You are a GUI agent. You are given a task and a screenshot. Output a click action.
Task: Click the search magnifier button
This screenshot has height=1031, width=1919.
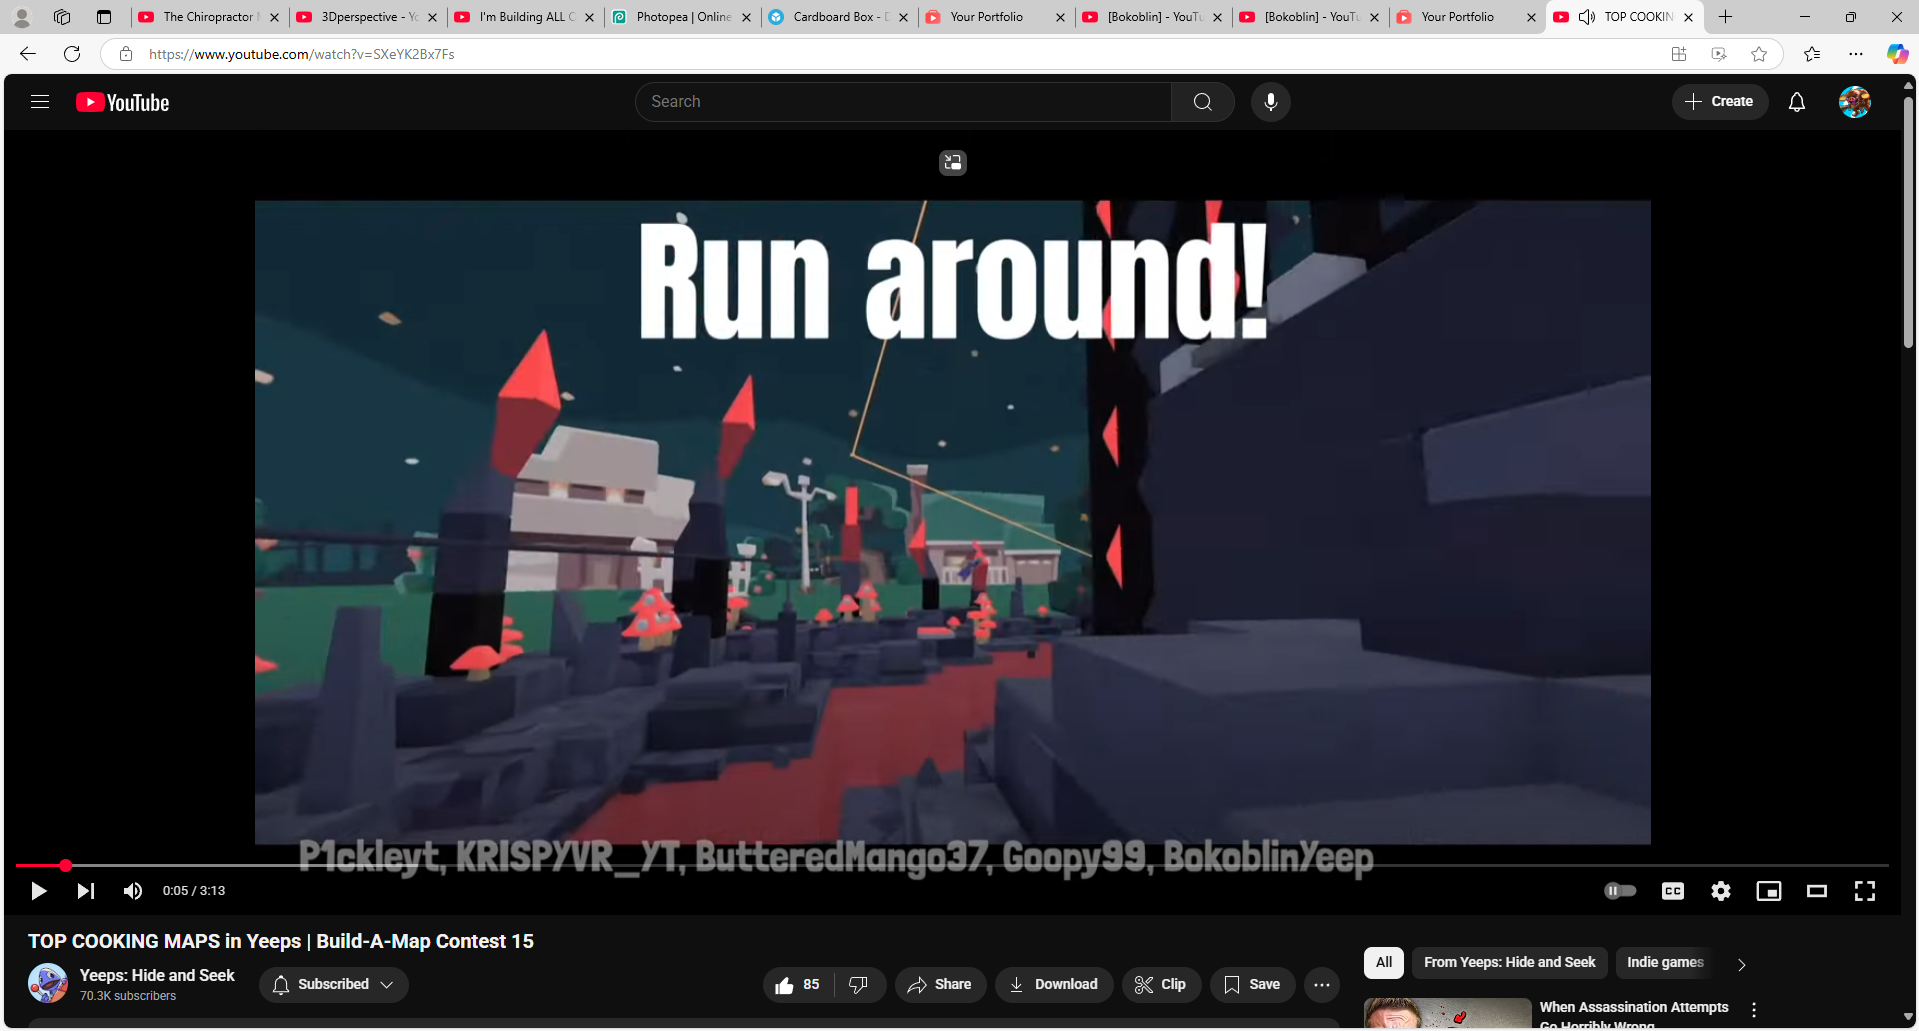(x=1202, y=102)
